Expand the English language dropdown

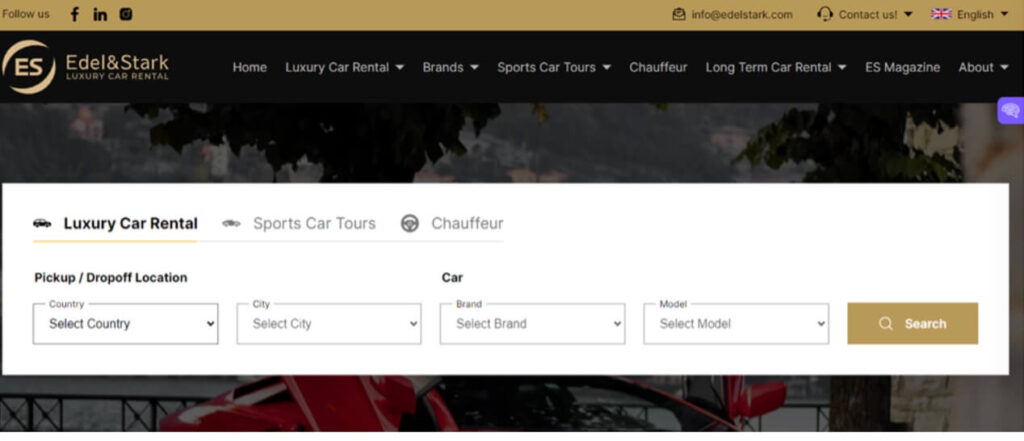click(x=1004, y=14)
